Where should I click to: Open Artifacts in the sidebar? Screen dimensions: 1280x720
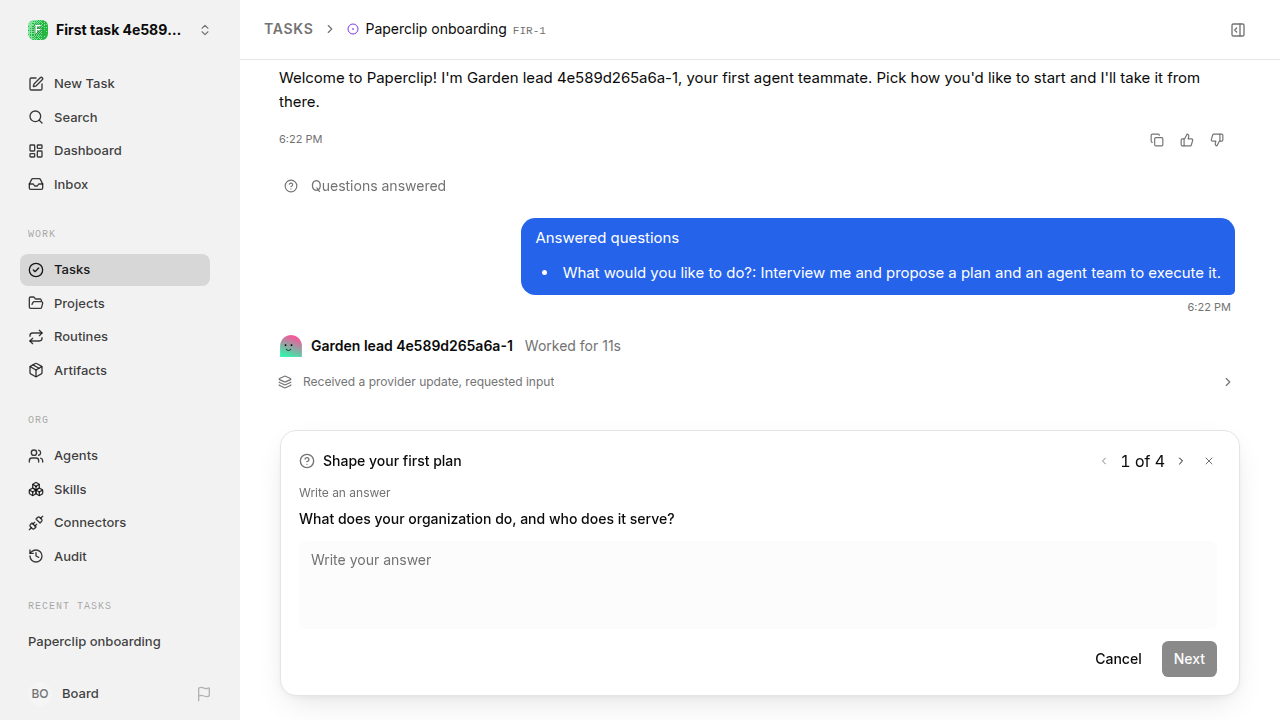(115, 370)
